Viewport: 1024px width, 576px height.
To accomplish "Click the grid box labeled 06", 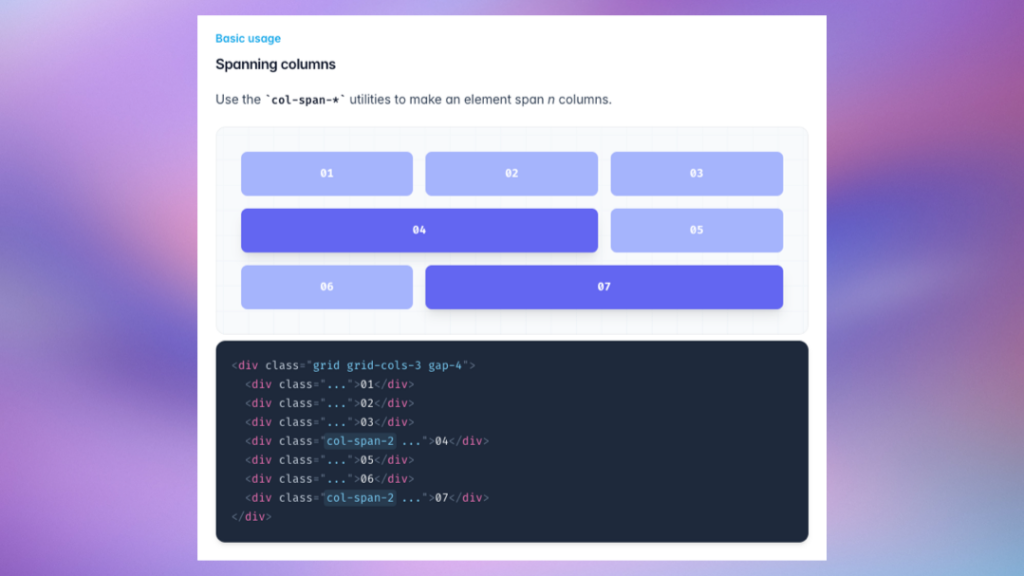I will point(326,287).
